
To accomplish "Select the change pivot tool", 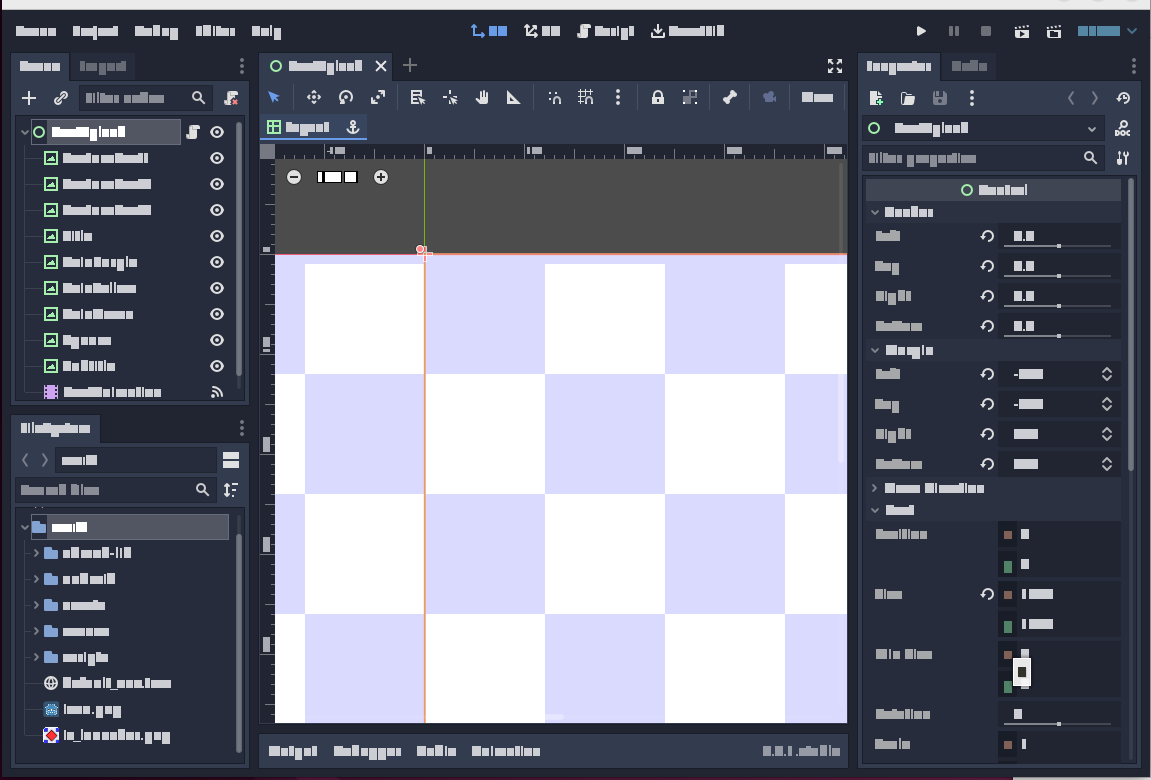I will coord(450,97).
